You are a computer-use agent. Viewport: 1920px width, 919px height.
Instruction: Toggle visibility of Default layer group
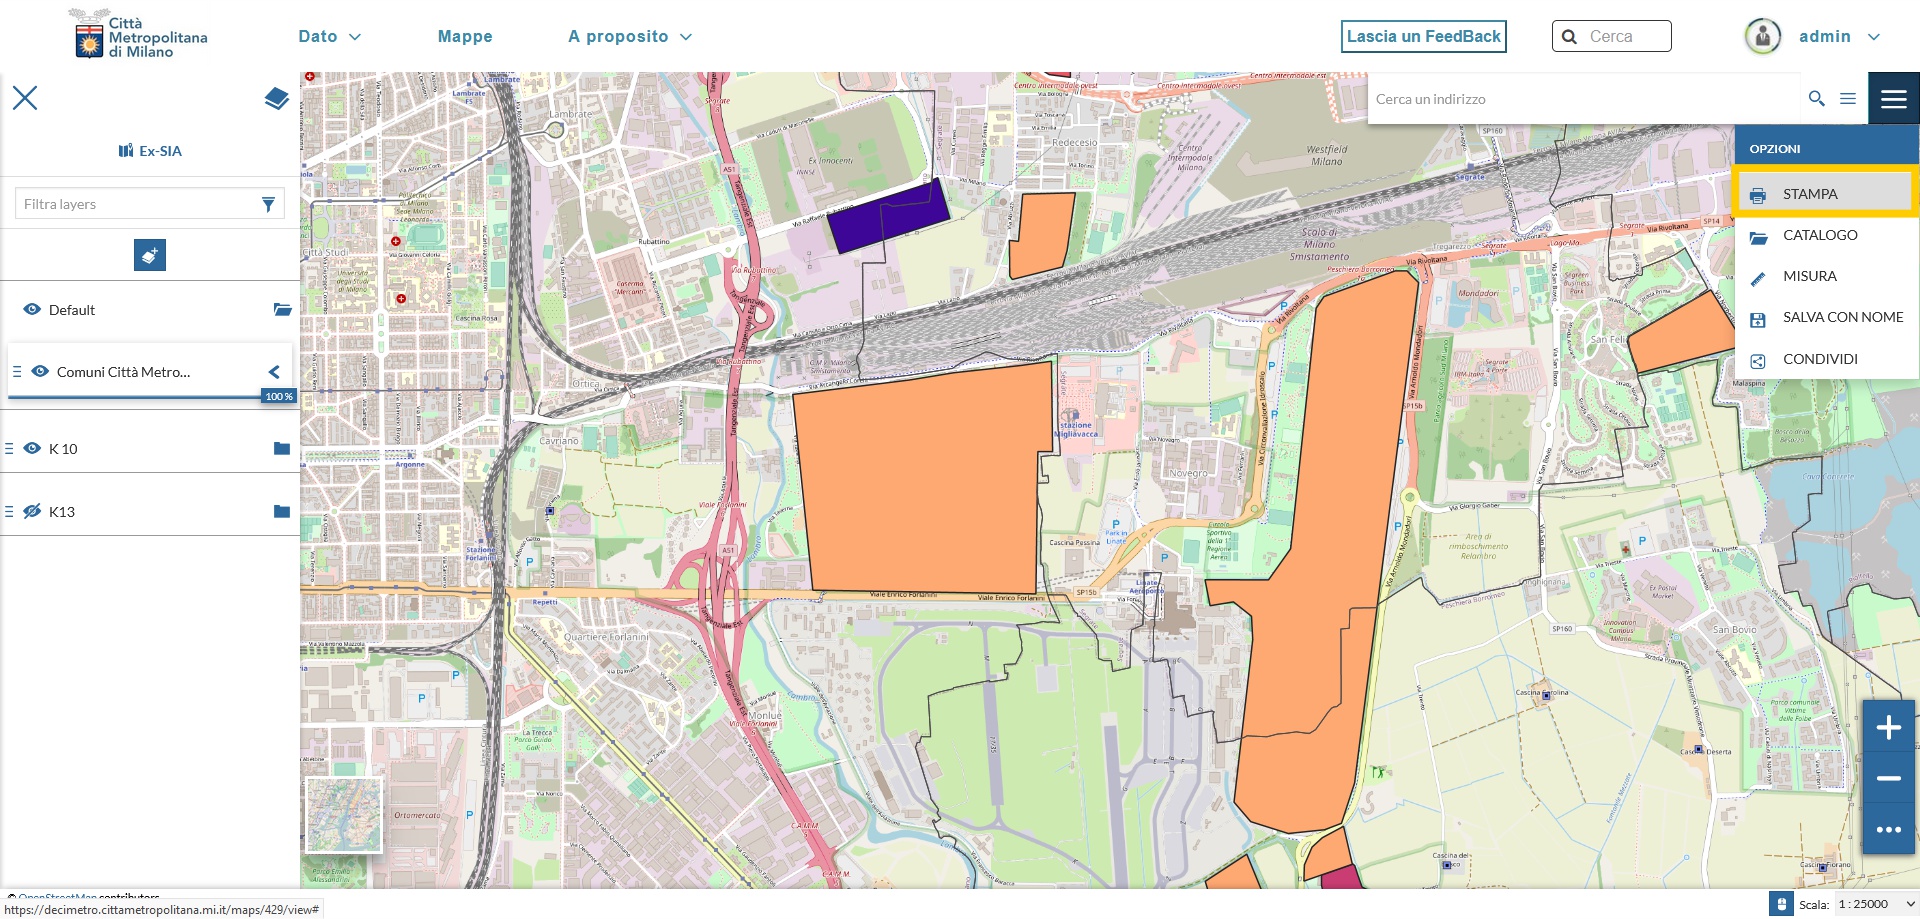tap(32, 310)
